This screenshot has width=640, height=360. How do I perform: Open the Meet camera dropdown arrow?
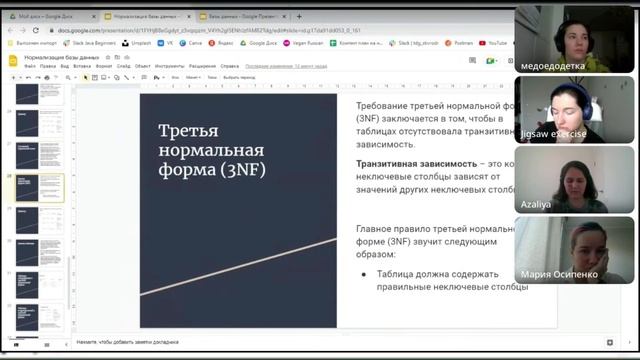[496, 61]
